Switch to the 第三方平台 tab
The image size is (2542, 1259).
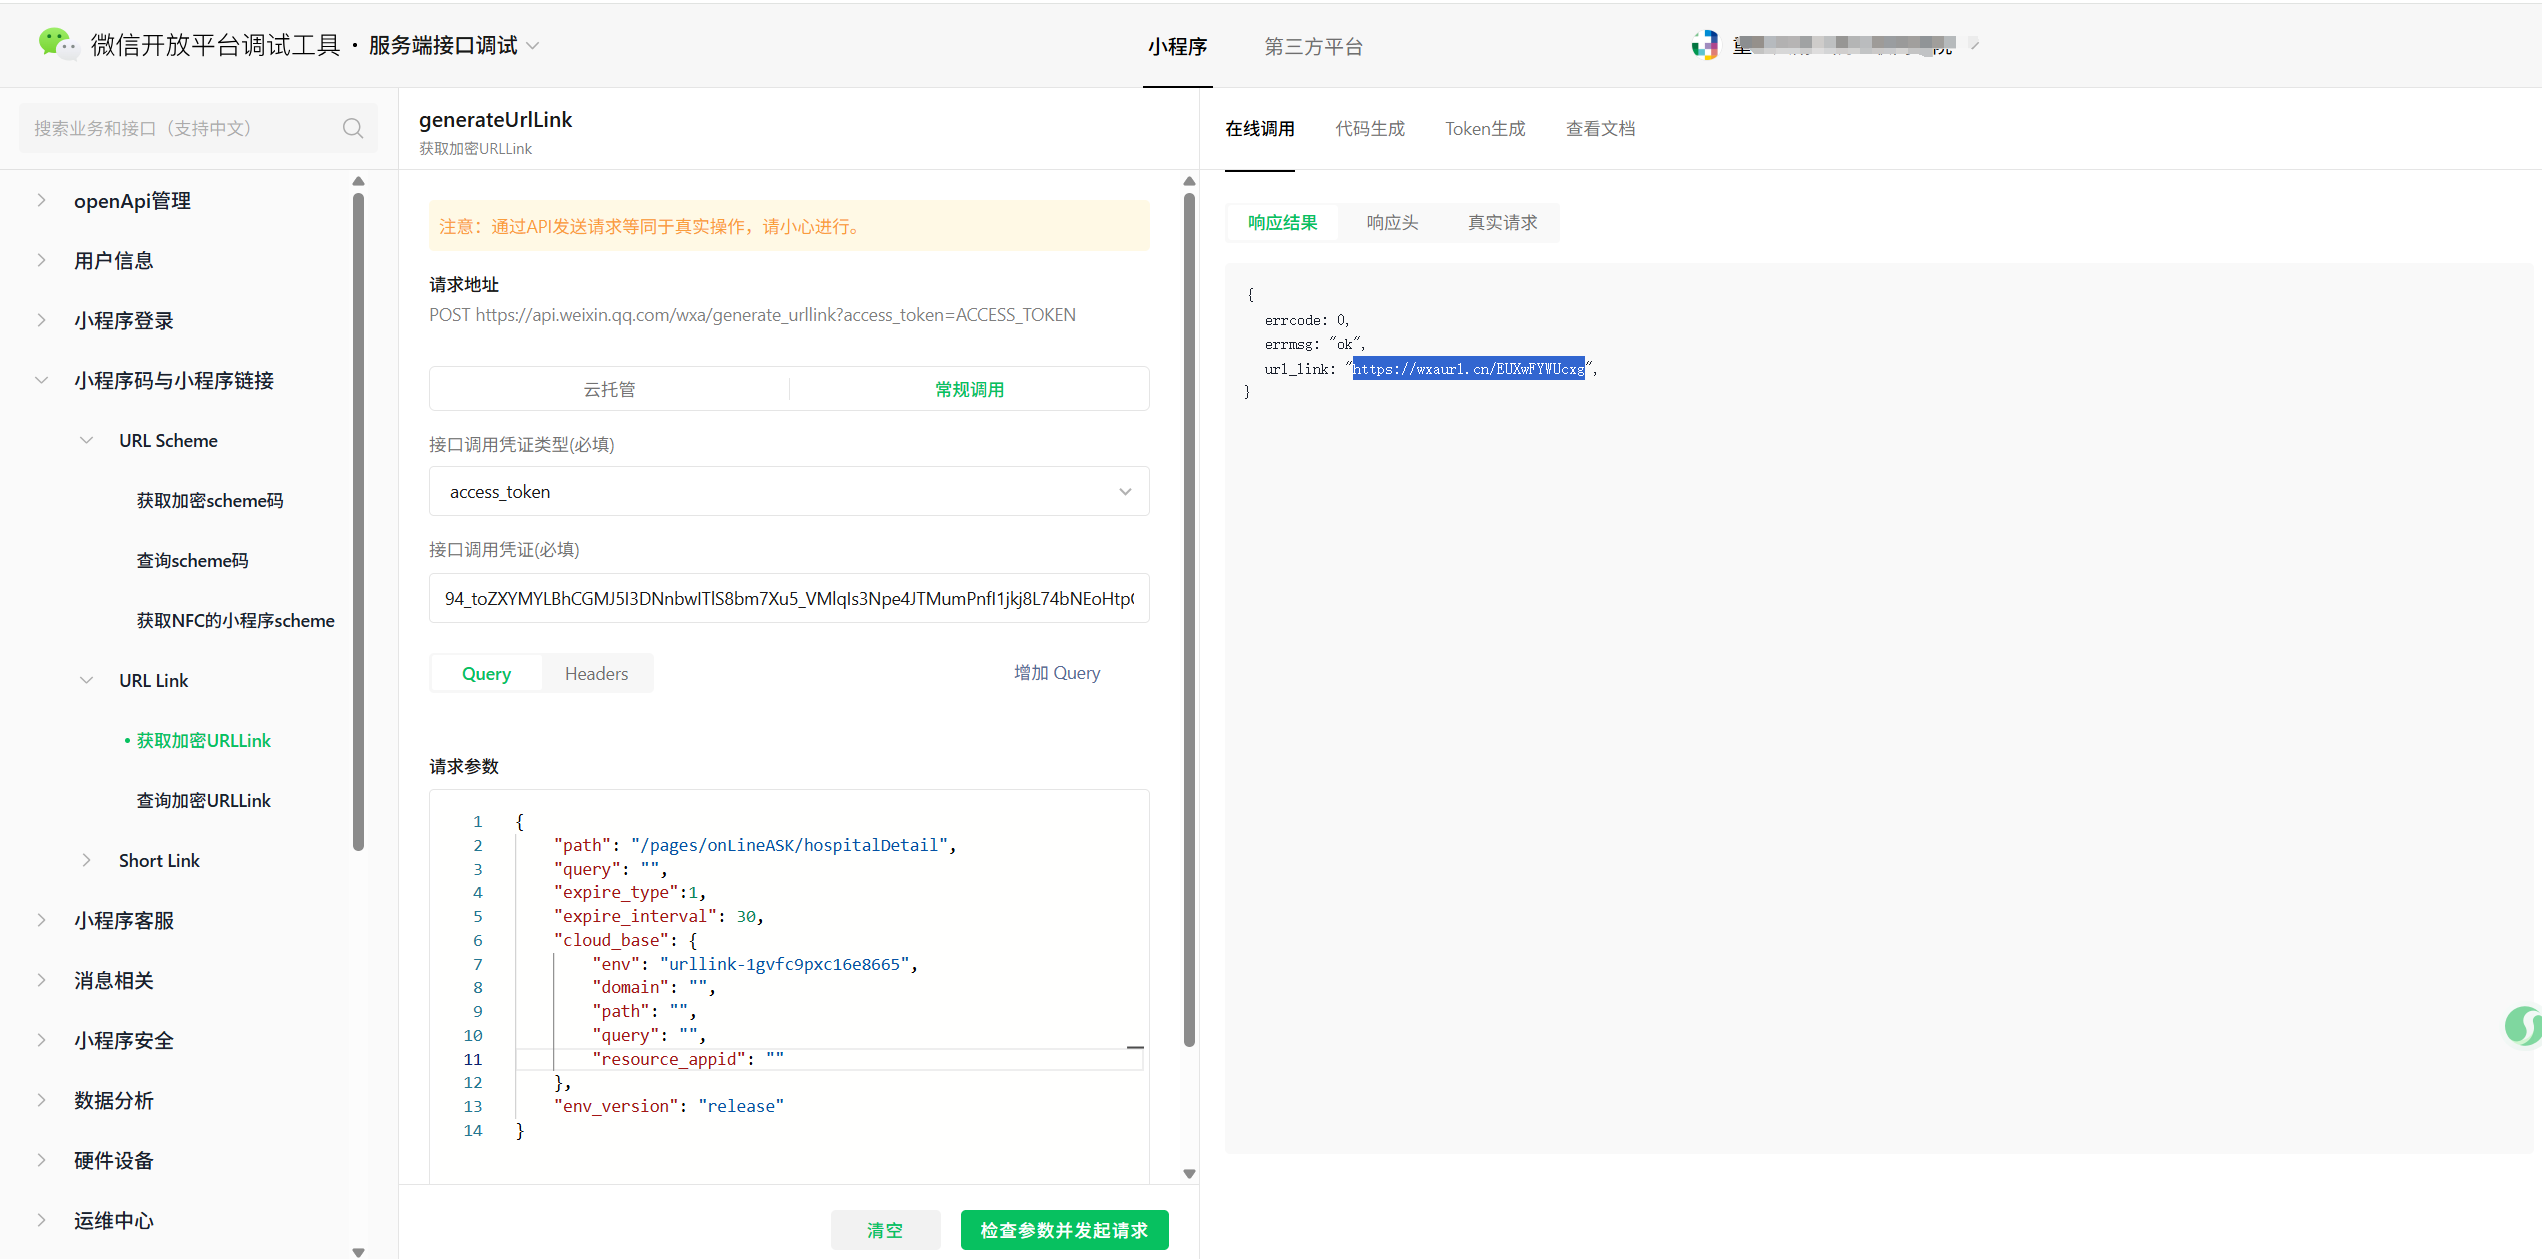pyautogui.click(x=1313, y=46)
